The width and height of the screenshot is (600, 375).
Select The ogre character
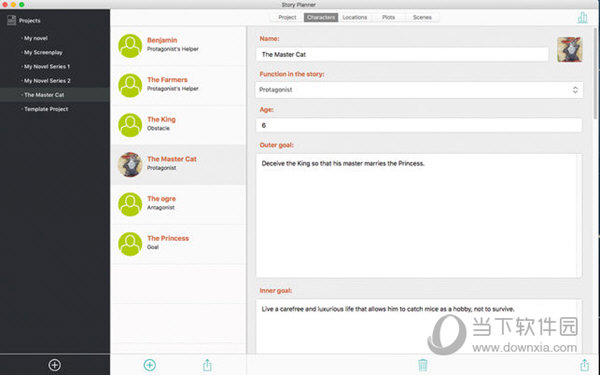click(x=178, y=204)
